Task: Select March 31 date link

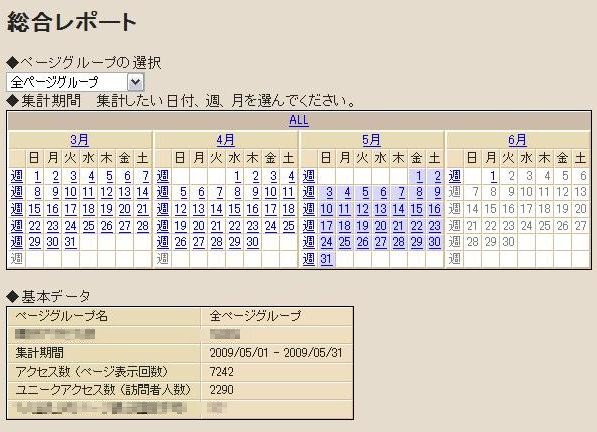Action: (70, 242)
